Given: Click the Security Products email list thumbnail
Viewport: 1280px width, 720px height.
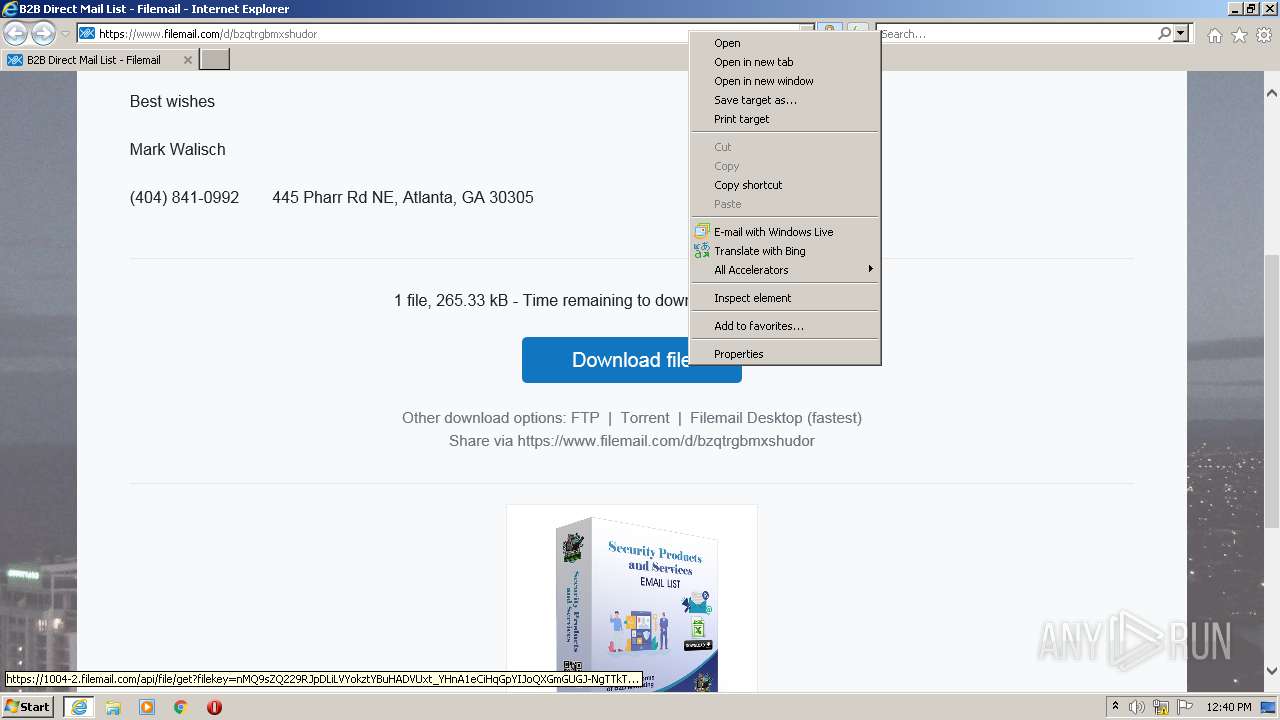Looking at the screenshot, I should coord(632,600).
